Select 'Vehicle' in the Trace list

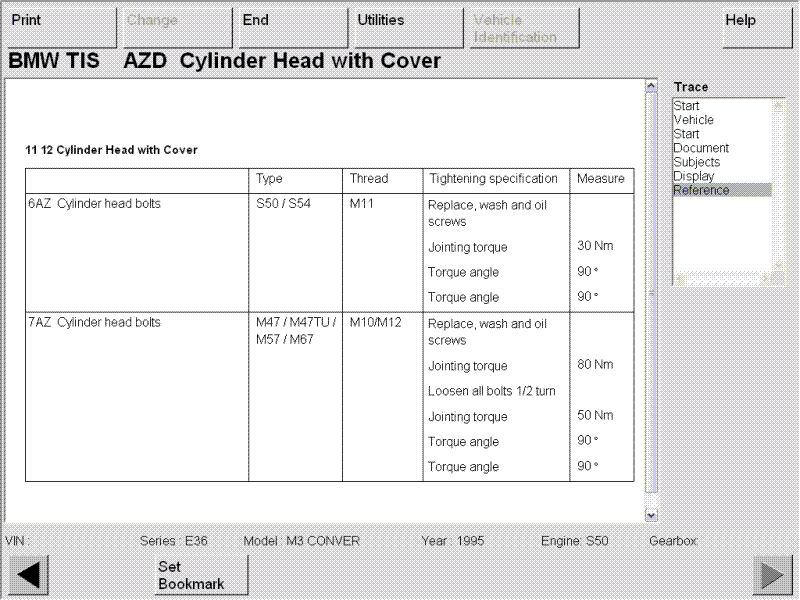[694, 120]
